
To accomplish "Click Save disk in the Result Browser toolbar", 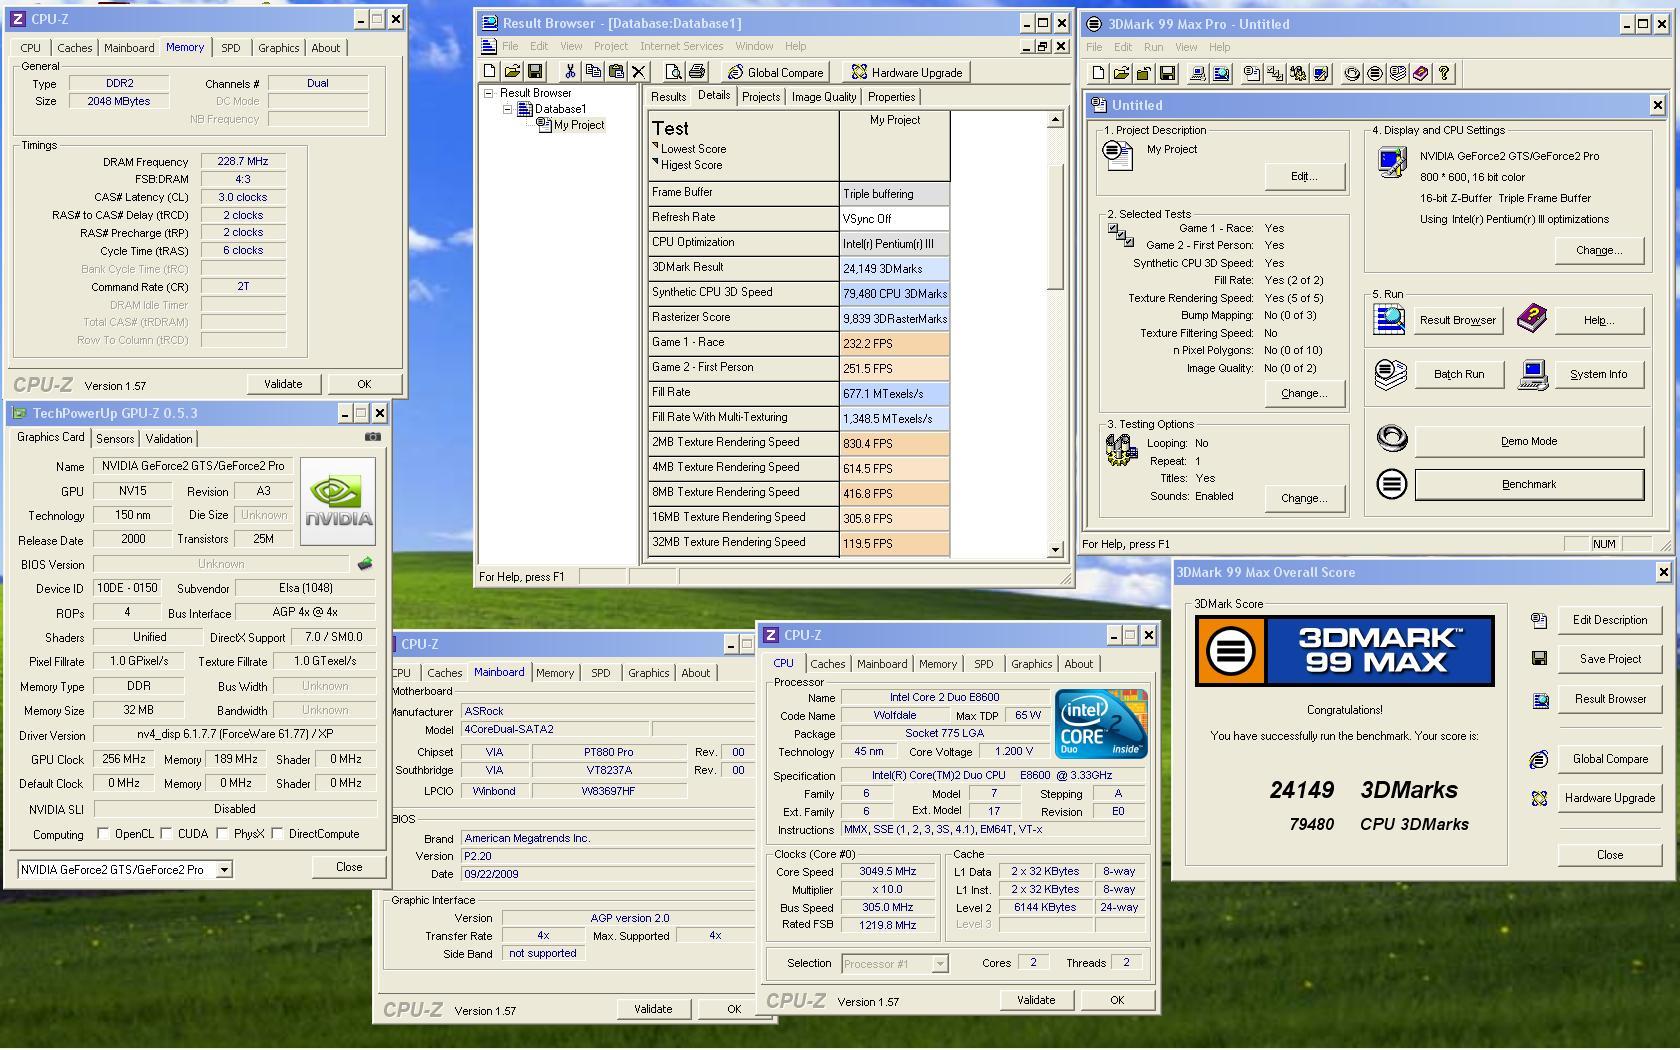I will pos(535,72).
